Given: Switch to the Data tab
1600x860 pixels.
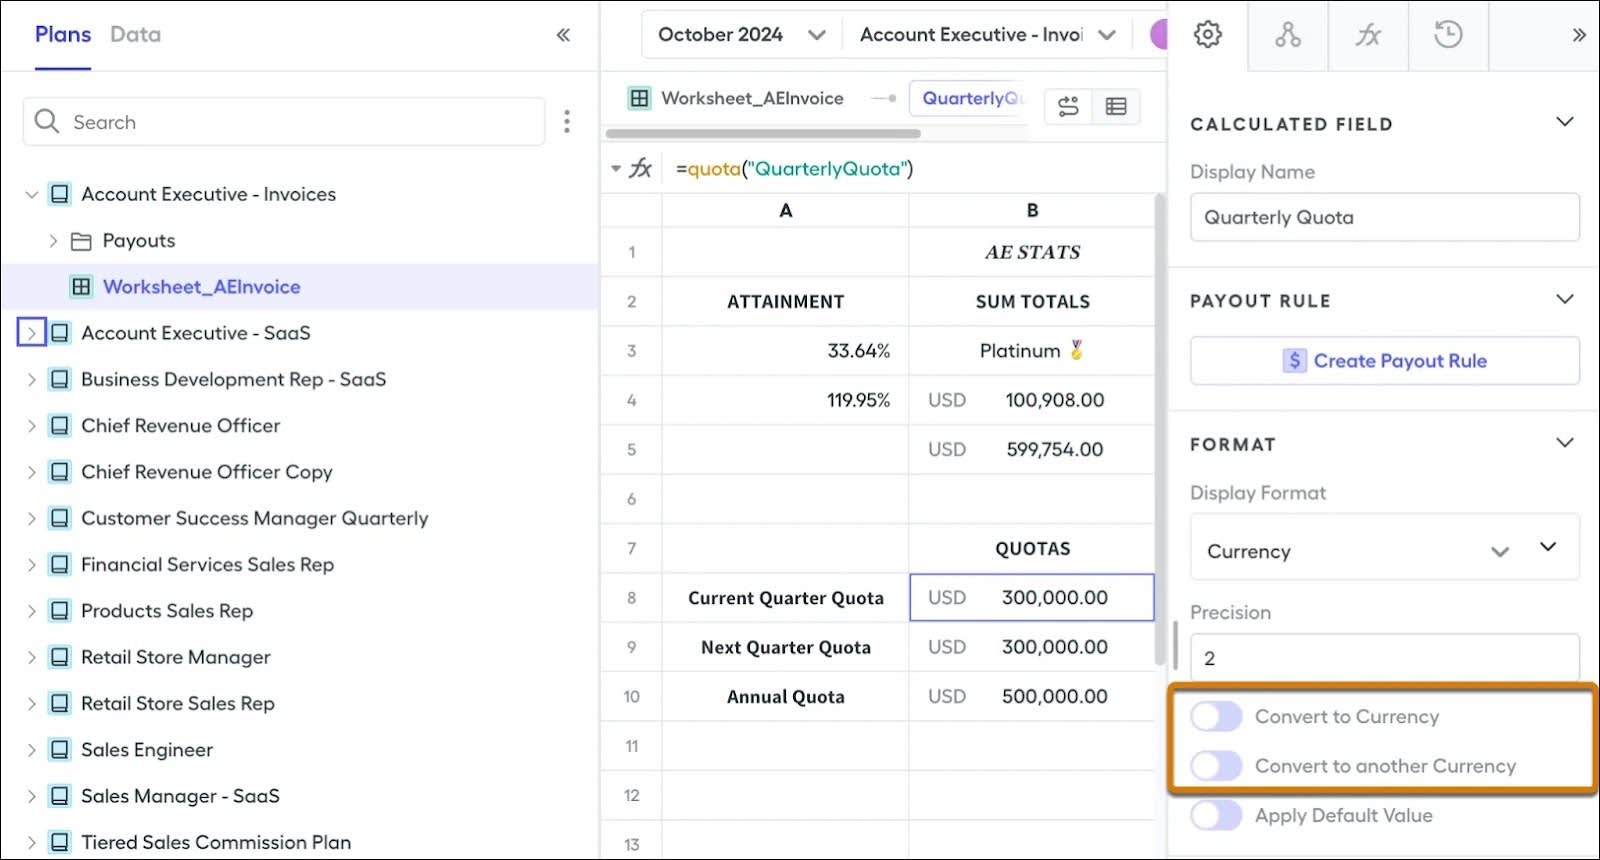Looking at the screenshot, I should click(x=135, y=35).
